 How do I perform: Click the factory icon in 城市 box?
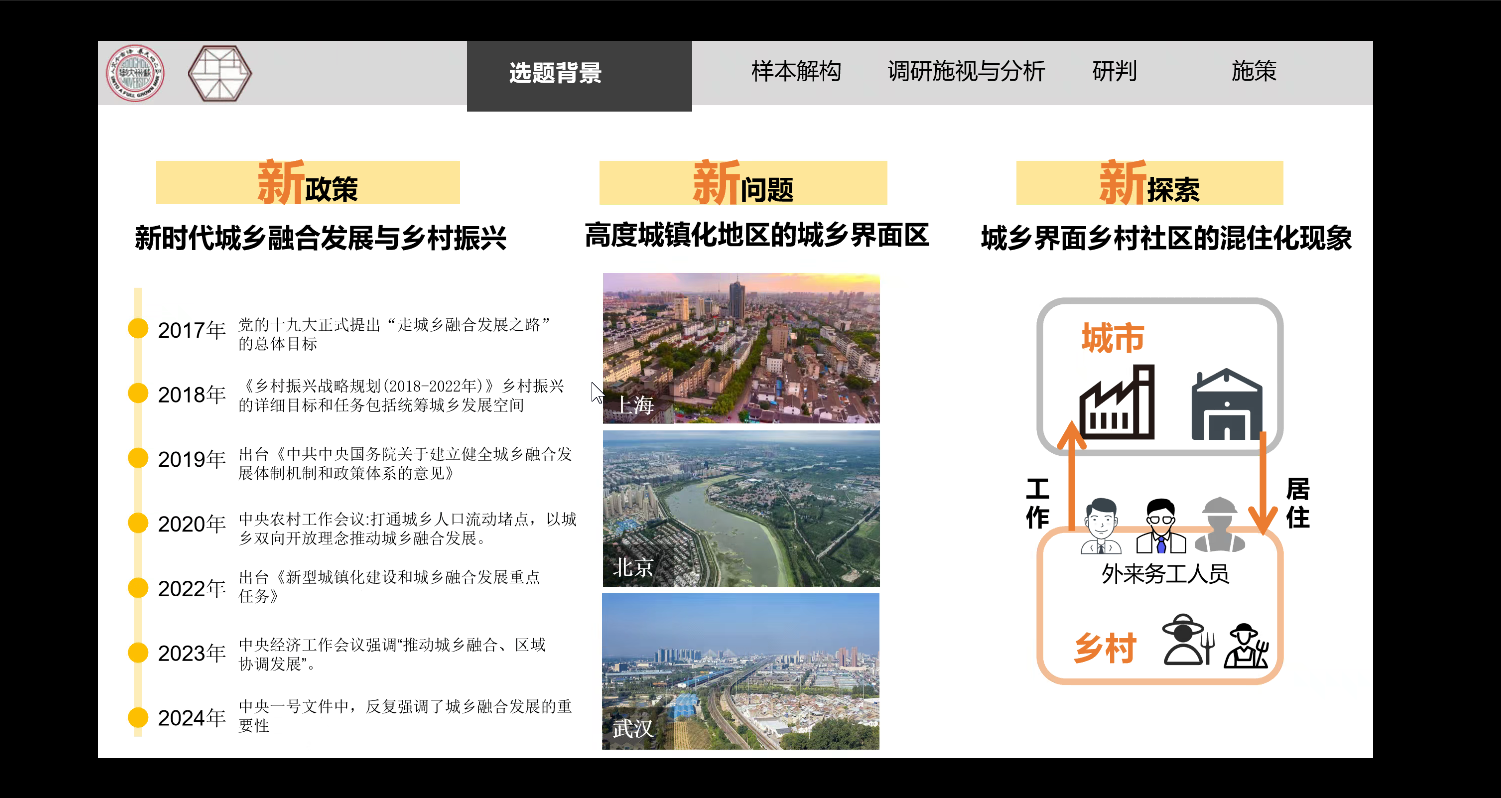pos(1117,403)
